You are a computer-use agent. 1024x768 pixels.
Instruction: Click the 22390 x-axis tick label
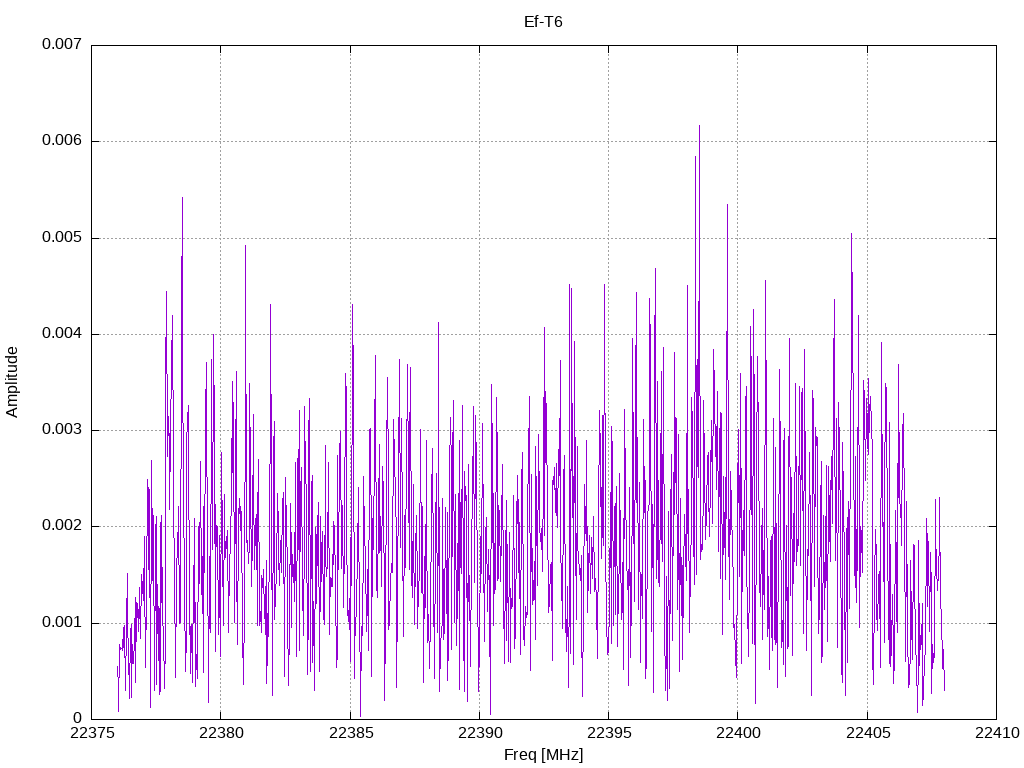(480, 733)
